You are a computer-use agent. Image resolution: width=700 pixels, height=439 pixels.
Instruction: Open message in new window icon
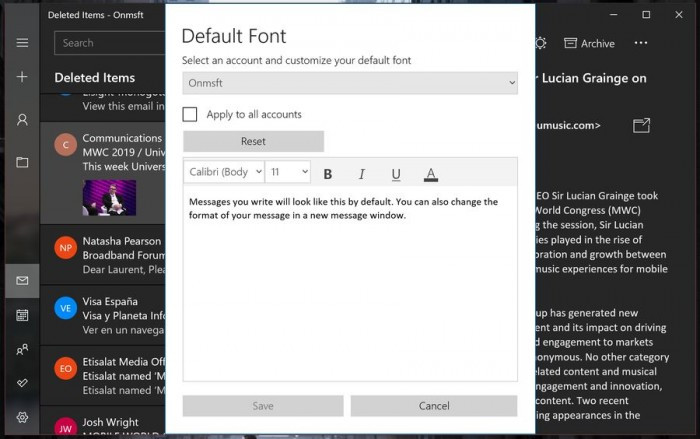(642, 125)
